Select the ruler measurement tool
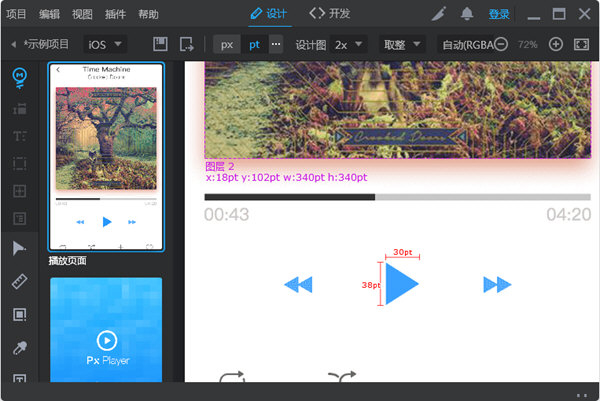The image size is (600, 401). tap(19, 283)
